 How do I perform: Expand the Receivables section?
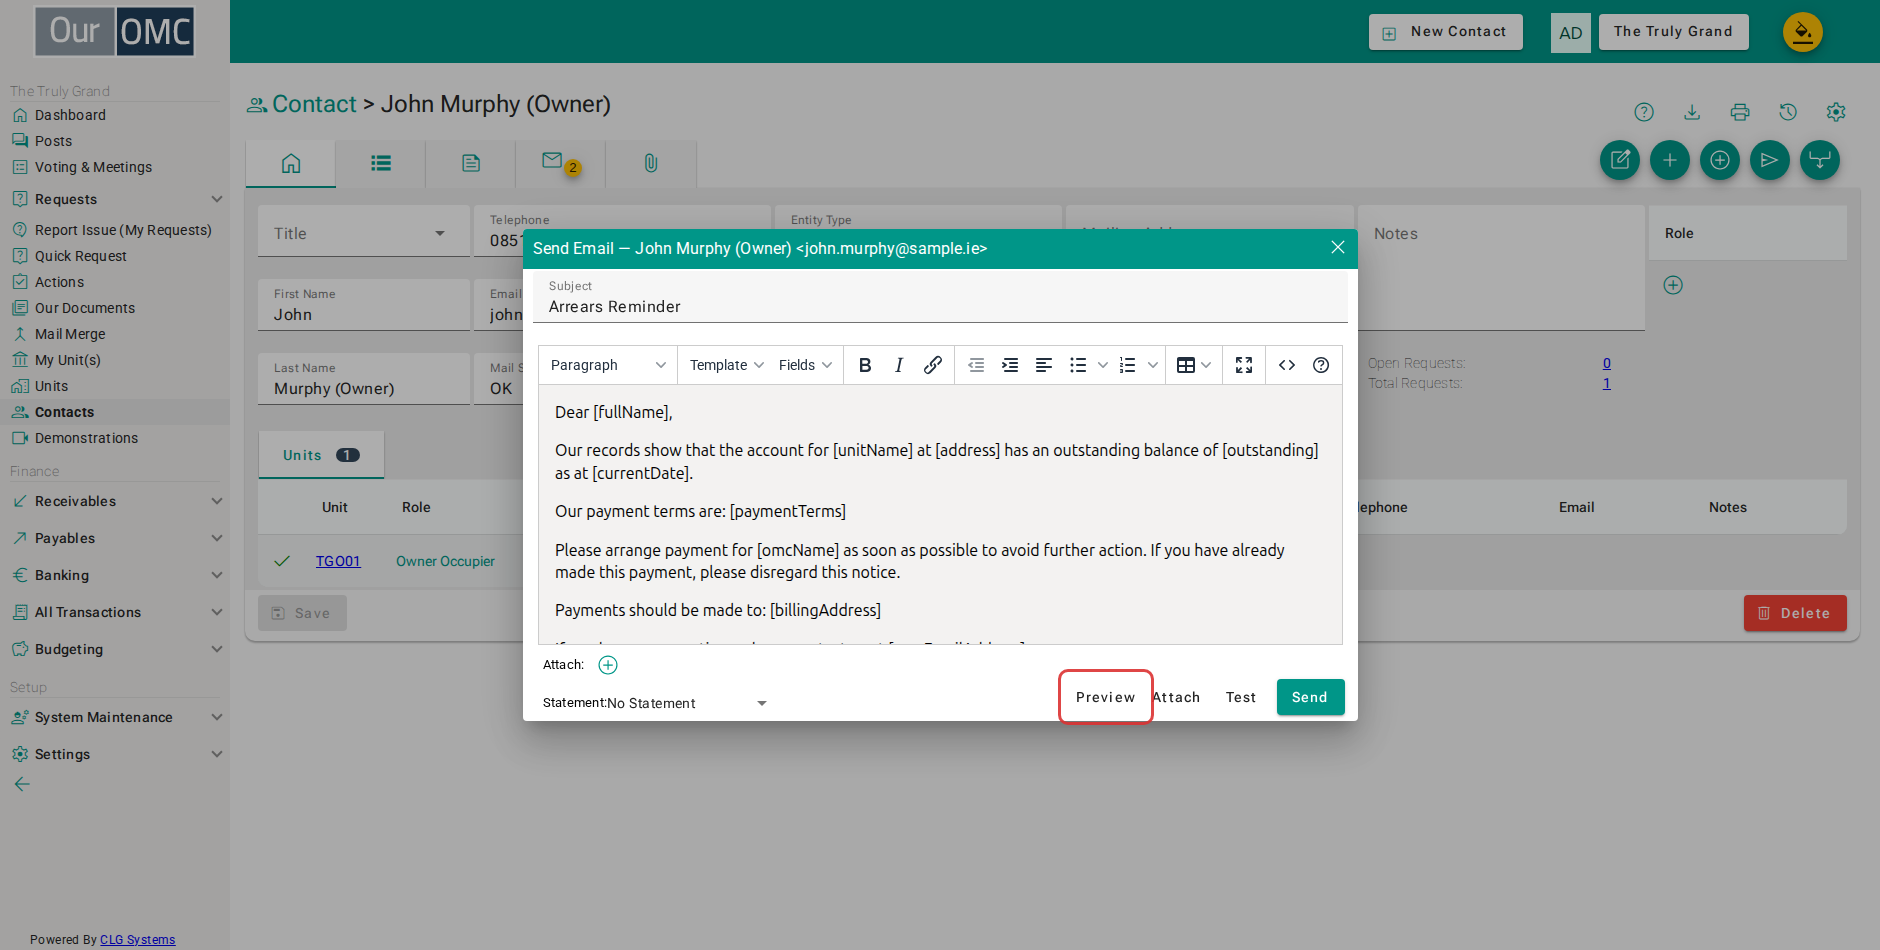click(116, 501)
